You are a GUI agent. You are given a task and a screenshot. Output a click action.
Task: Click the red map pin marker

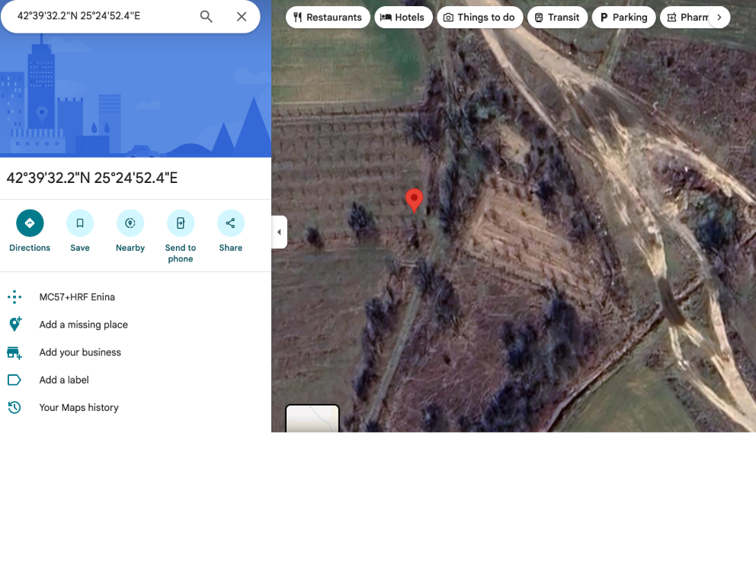414,200
